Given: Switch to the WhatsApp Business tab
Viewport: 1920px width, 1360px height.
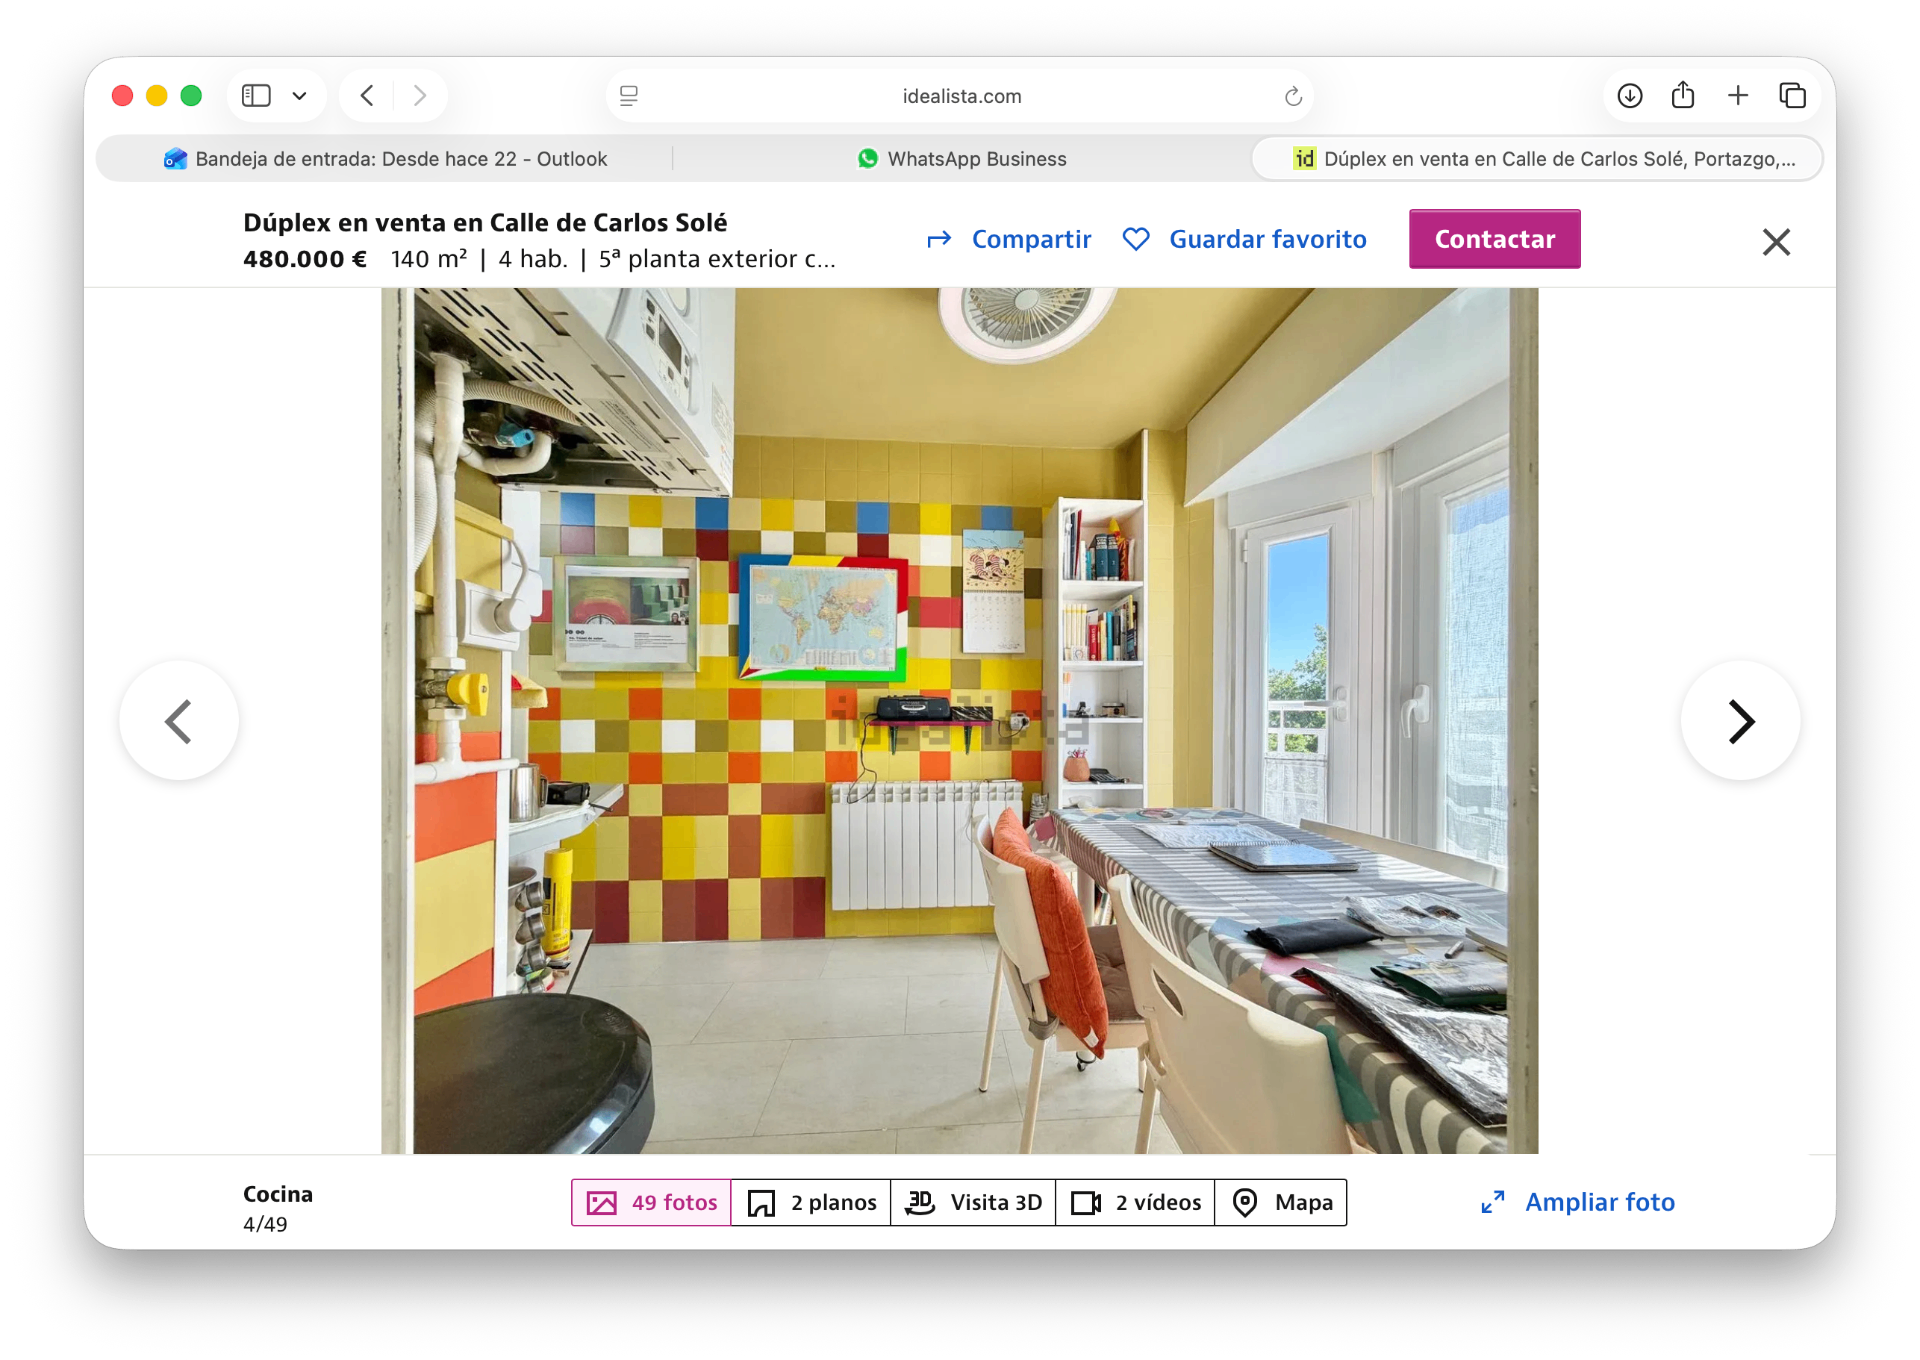Looking at the screenshot, I should click(x=962, y=159).
